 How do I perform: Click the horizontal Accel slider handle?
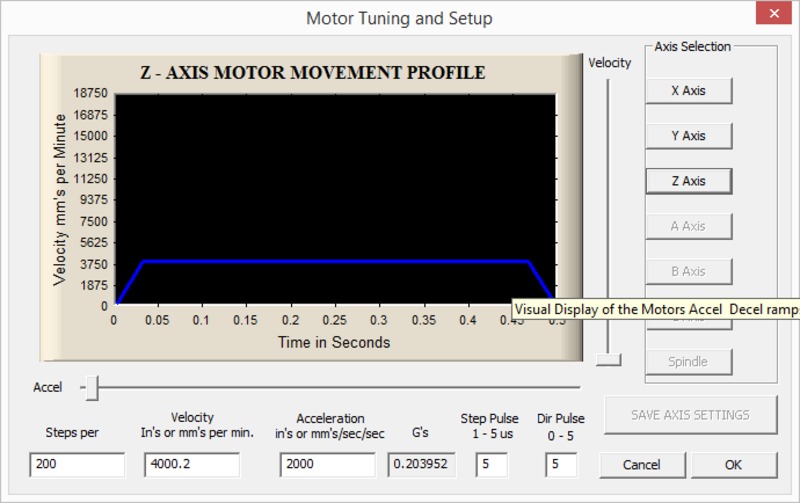pyautogui.click(x=92, y=387)
